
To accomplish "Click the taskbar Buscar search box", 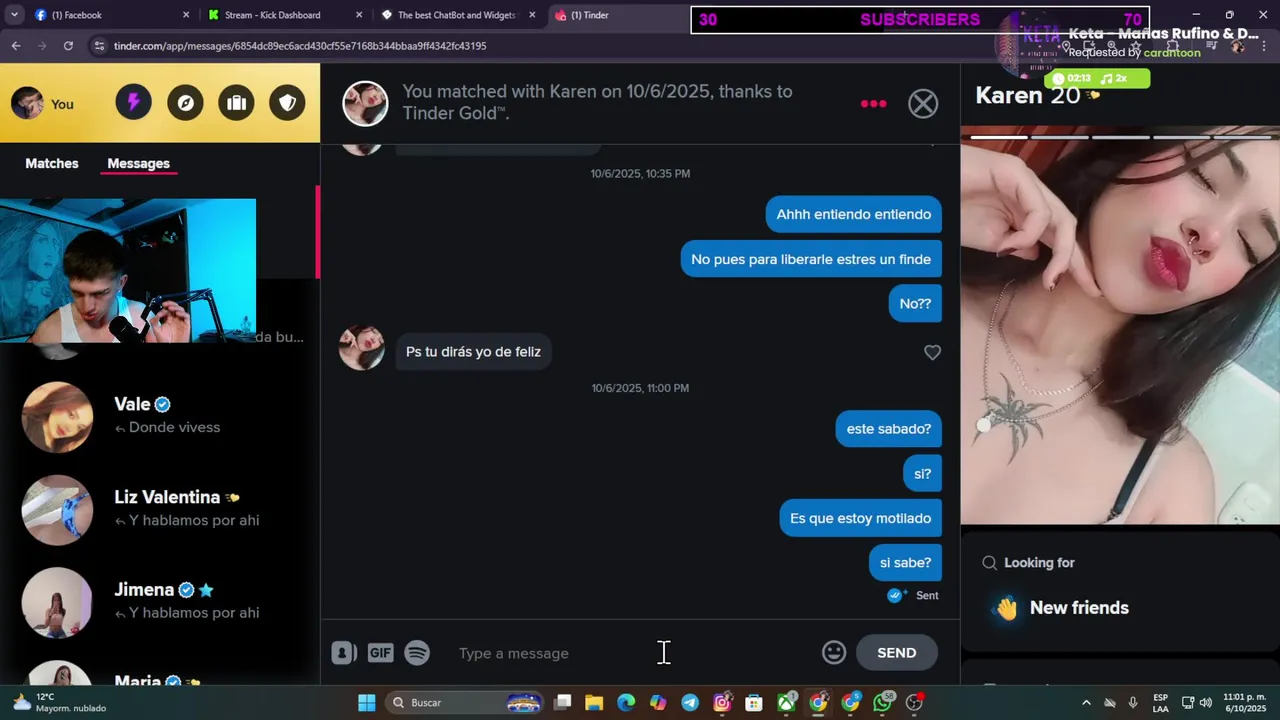I will 466,703.
